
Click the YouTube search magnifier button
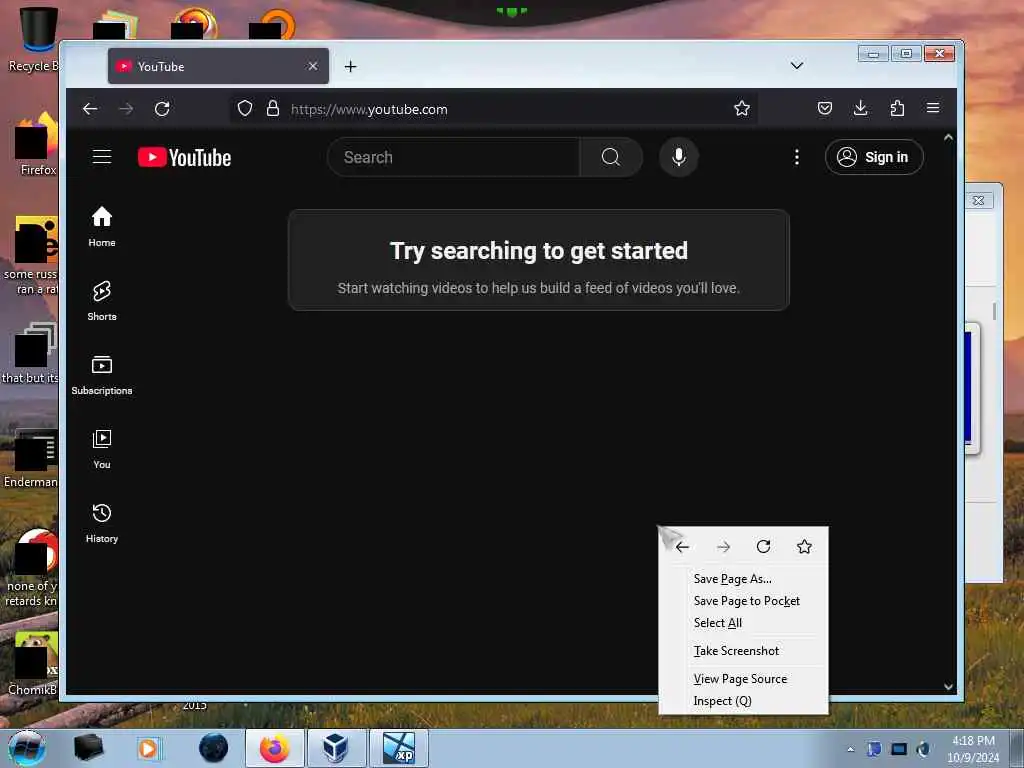tap(611, 157)
